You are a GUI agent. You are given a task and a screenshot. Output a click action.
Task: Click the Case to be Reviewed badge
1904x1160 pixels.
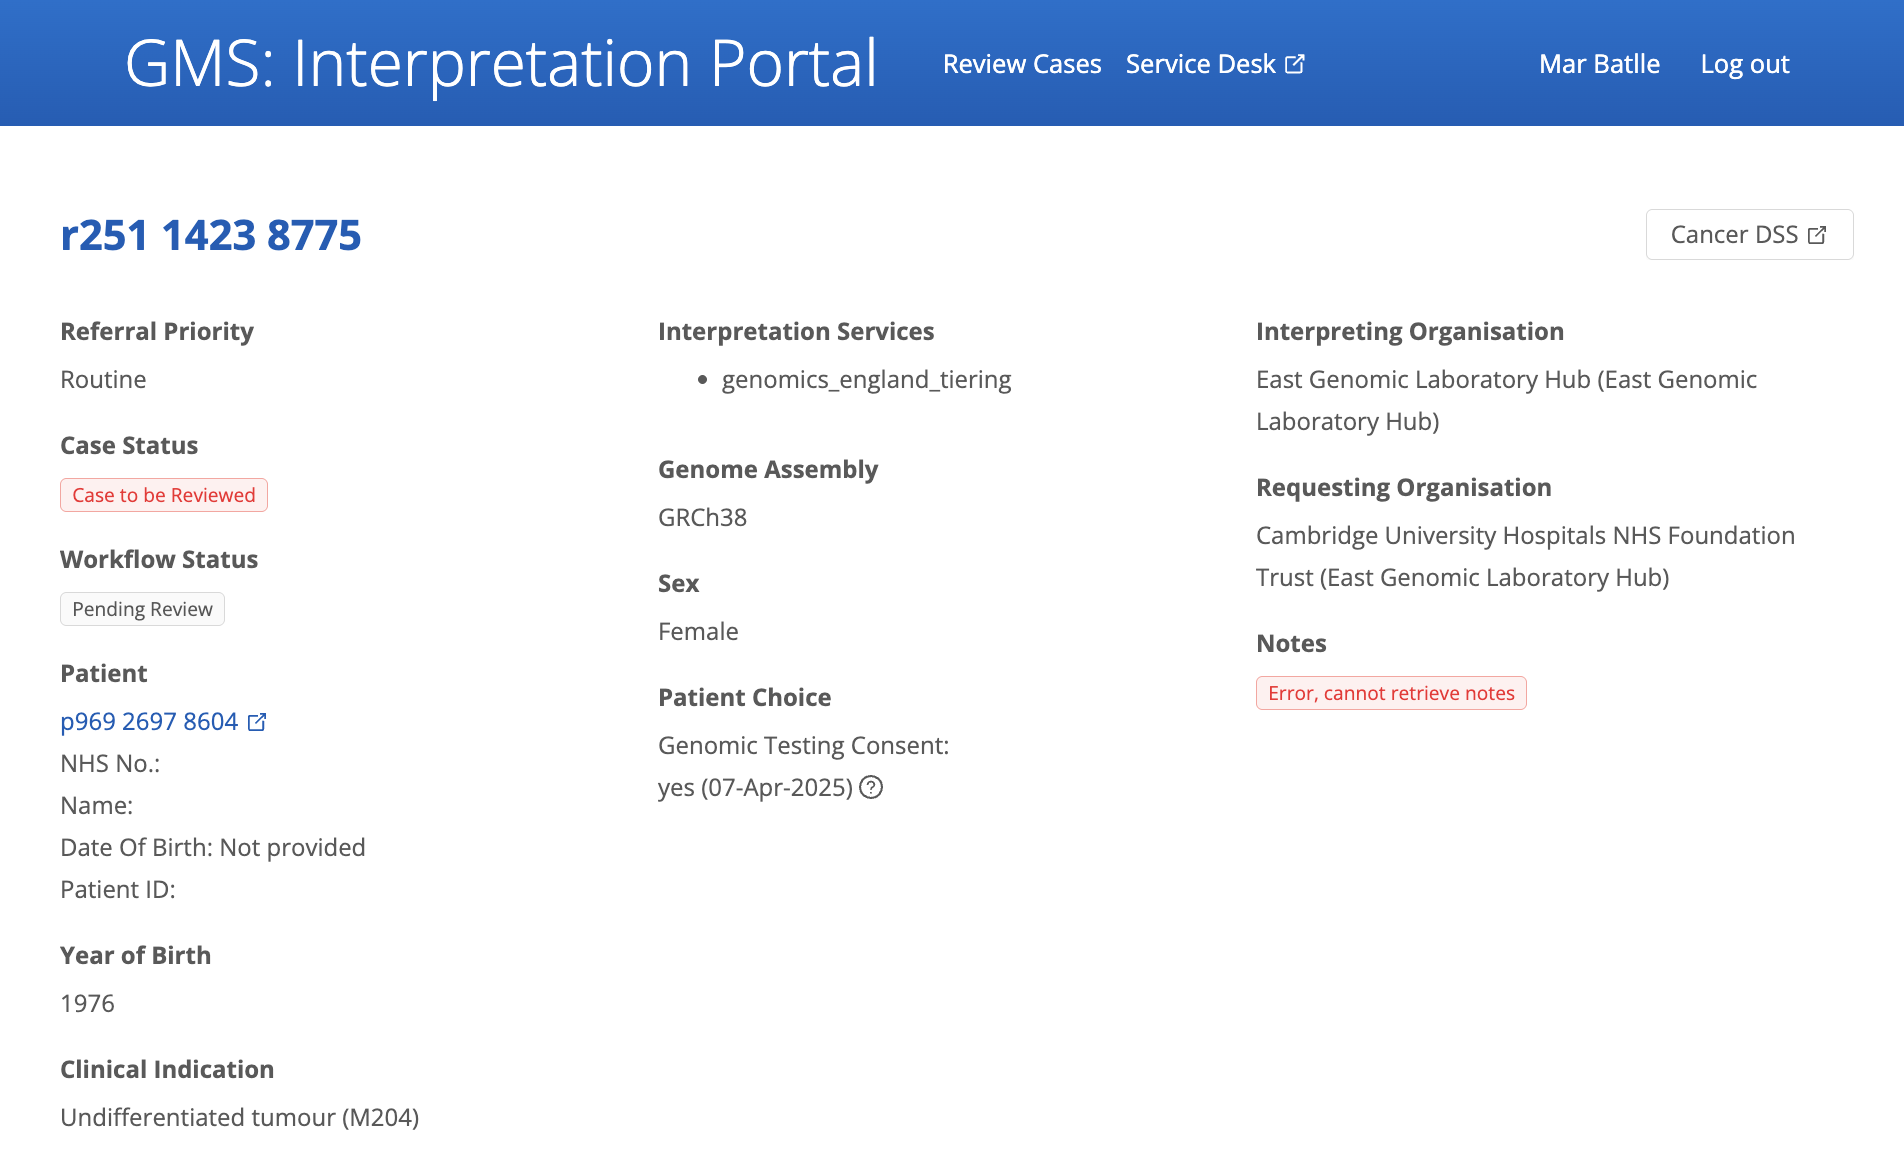[x=164, y=495]
